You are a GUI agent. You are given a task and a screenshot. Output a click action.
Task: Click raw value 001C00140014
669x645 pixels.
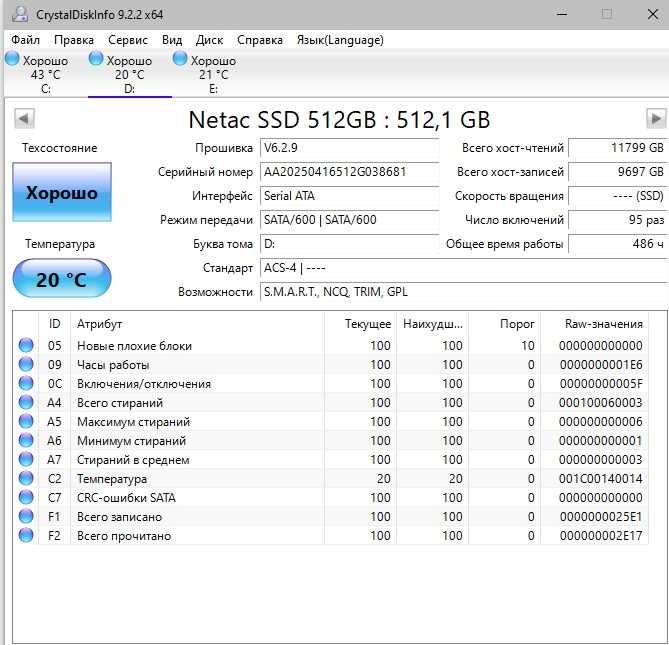pos(601,479)
